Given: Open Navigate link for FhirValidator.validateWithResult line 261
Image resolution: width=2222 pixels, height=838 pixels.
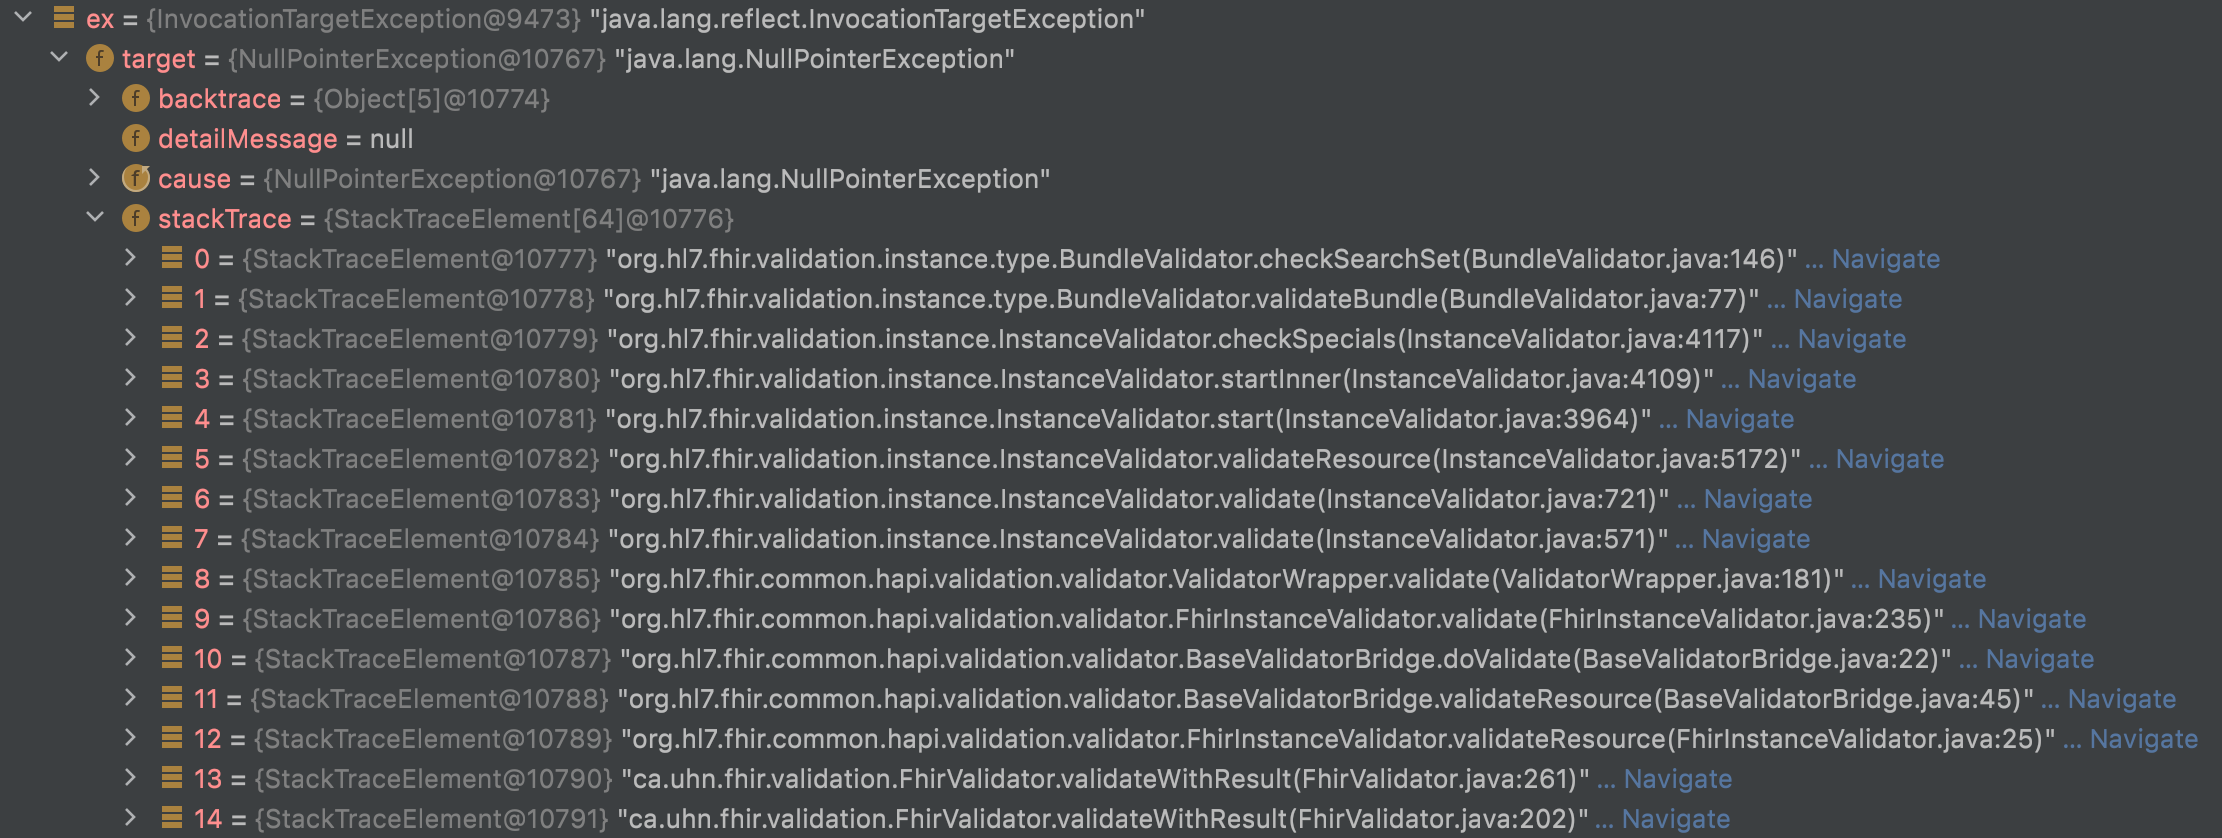Looking at the screenshot, I should pyautogui.click(x=1675, y=779).
